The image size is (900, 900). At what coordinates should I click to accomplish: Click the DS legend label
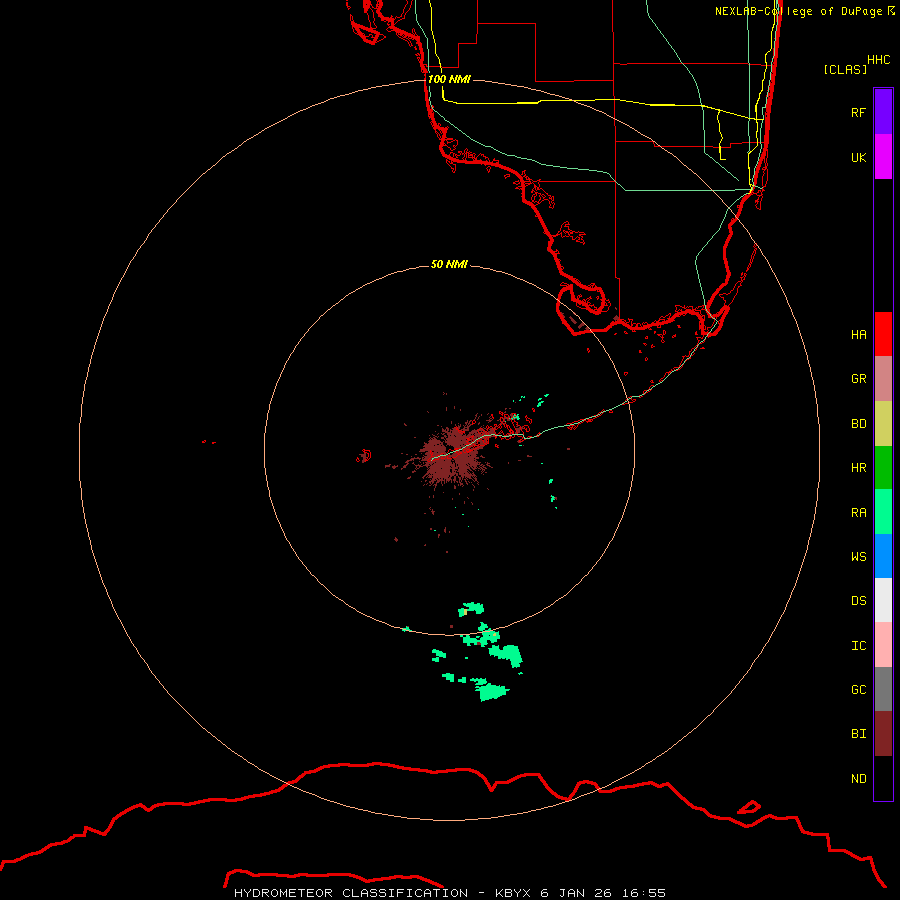click(858, 601)
